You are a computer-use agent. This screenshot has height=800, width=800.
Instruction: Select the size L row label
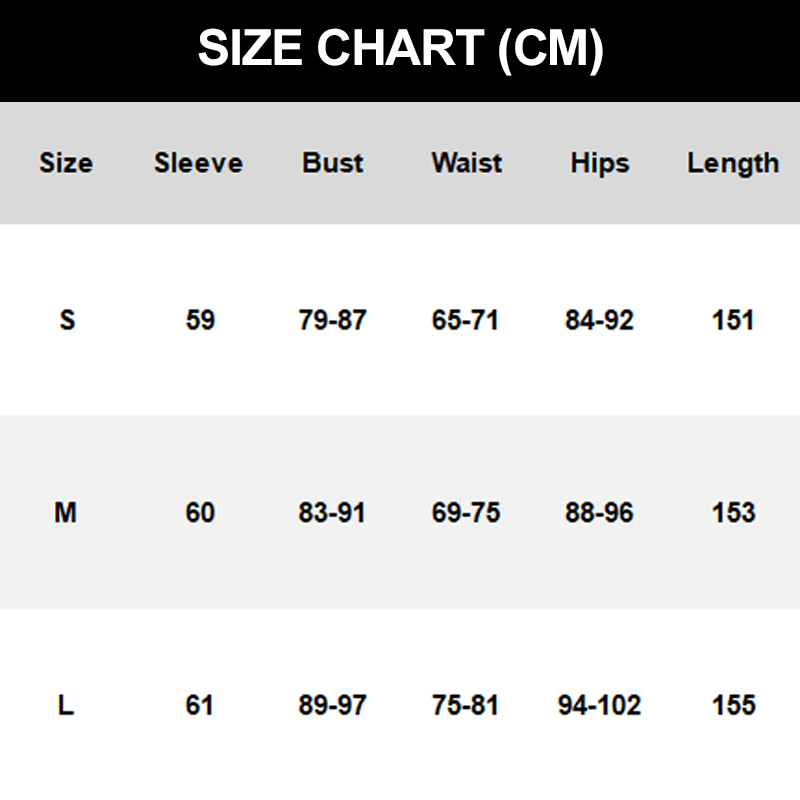pyautogui.click(x=66, y=705)
